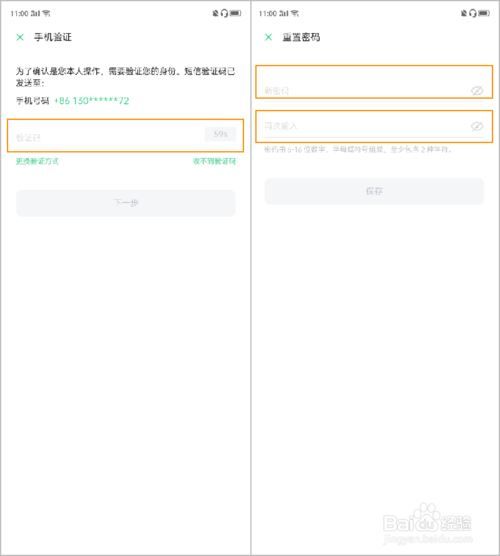This screenshot has width=500, height=556.
Task: Open the 收不到验证码 link
Action: (x=214, y=161)
